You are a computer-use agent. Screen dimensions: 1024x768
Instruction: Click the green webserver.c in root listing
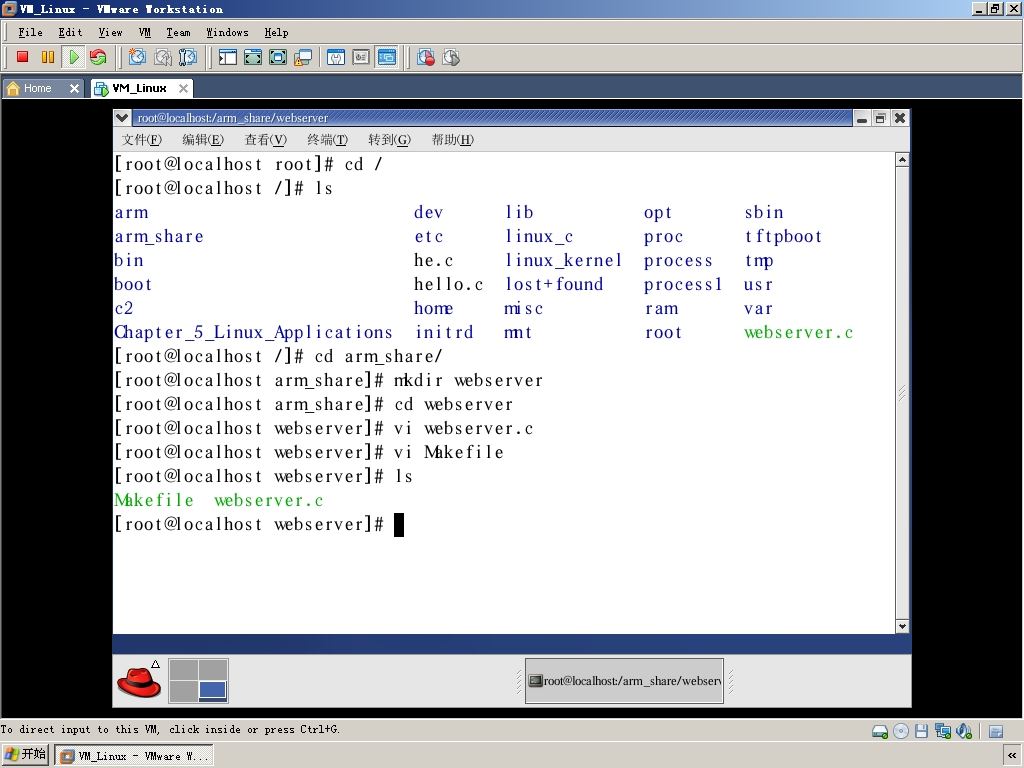(799, 332)
